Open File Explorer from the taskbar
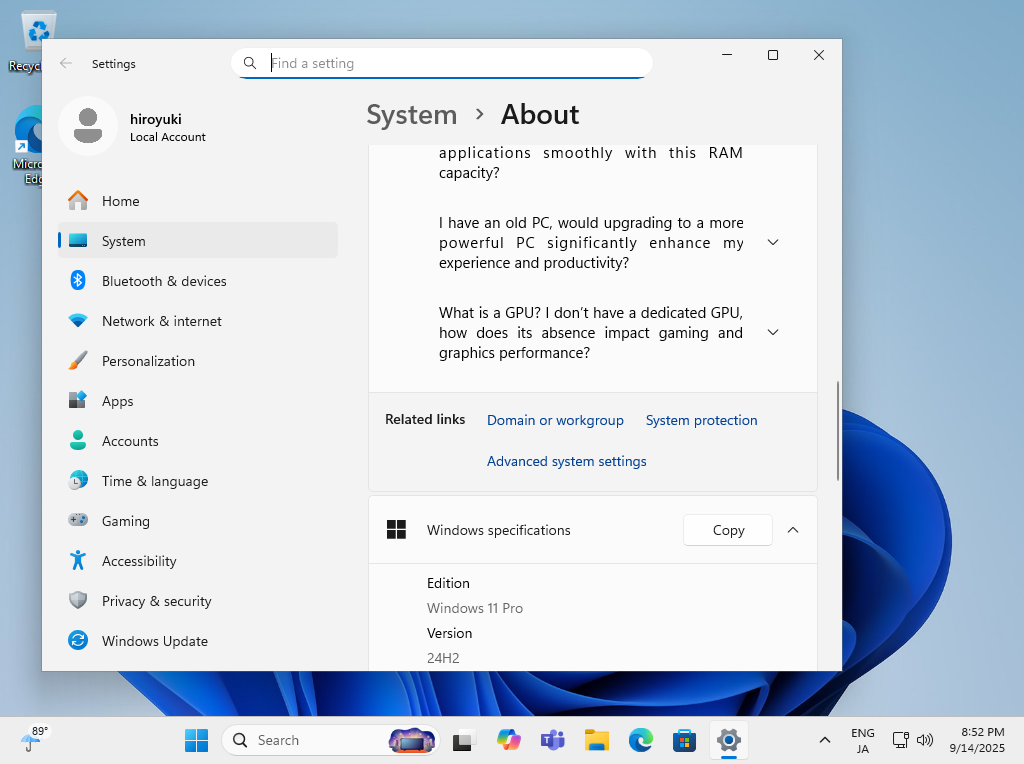This screenshot has width=1024, height=764. point(596,740)
